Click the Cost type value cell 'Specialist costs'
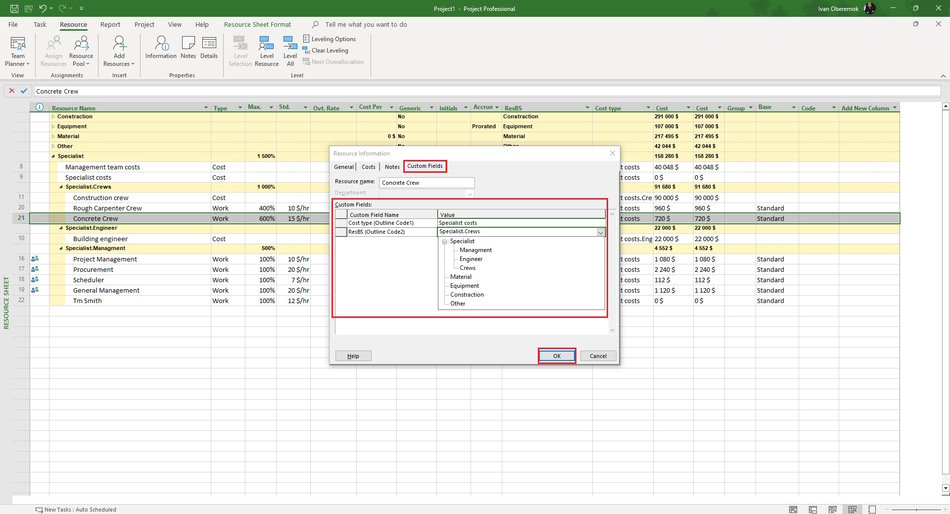This screenshot has width=950, height=514. tap(521, 223)
